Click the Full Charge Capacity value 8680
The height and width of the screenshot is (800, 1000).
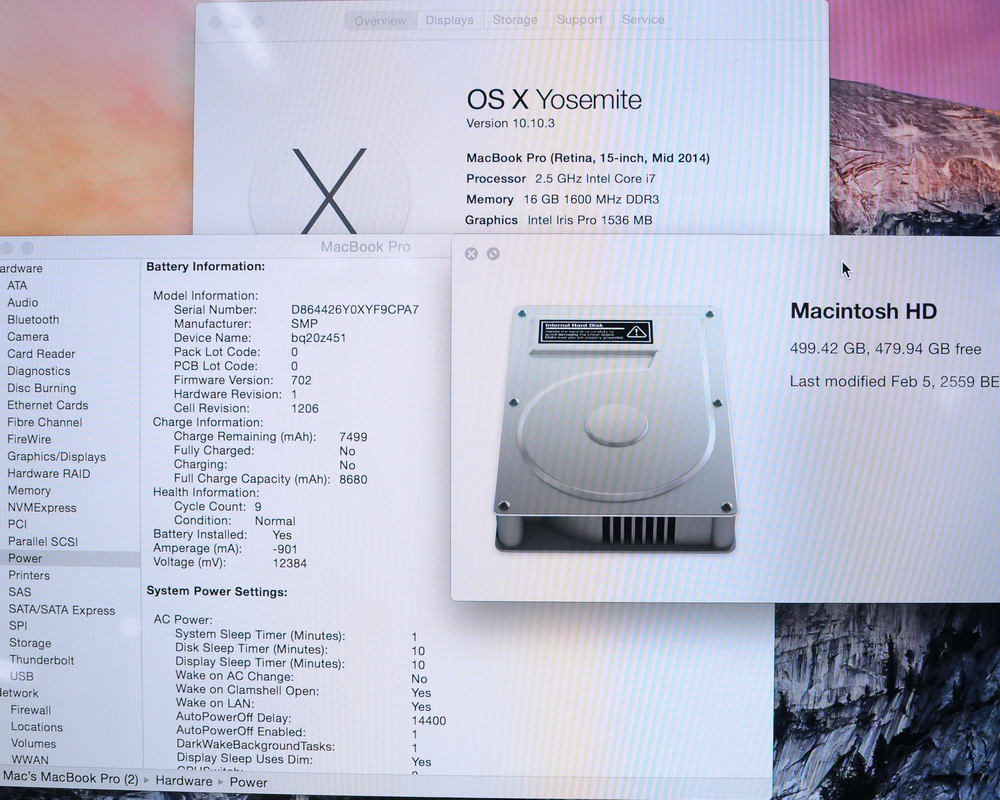pos(353,480)
